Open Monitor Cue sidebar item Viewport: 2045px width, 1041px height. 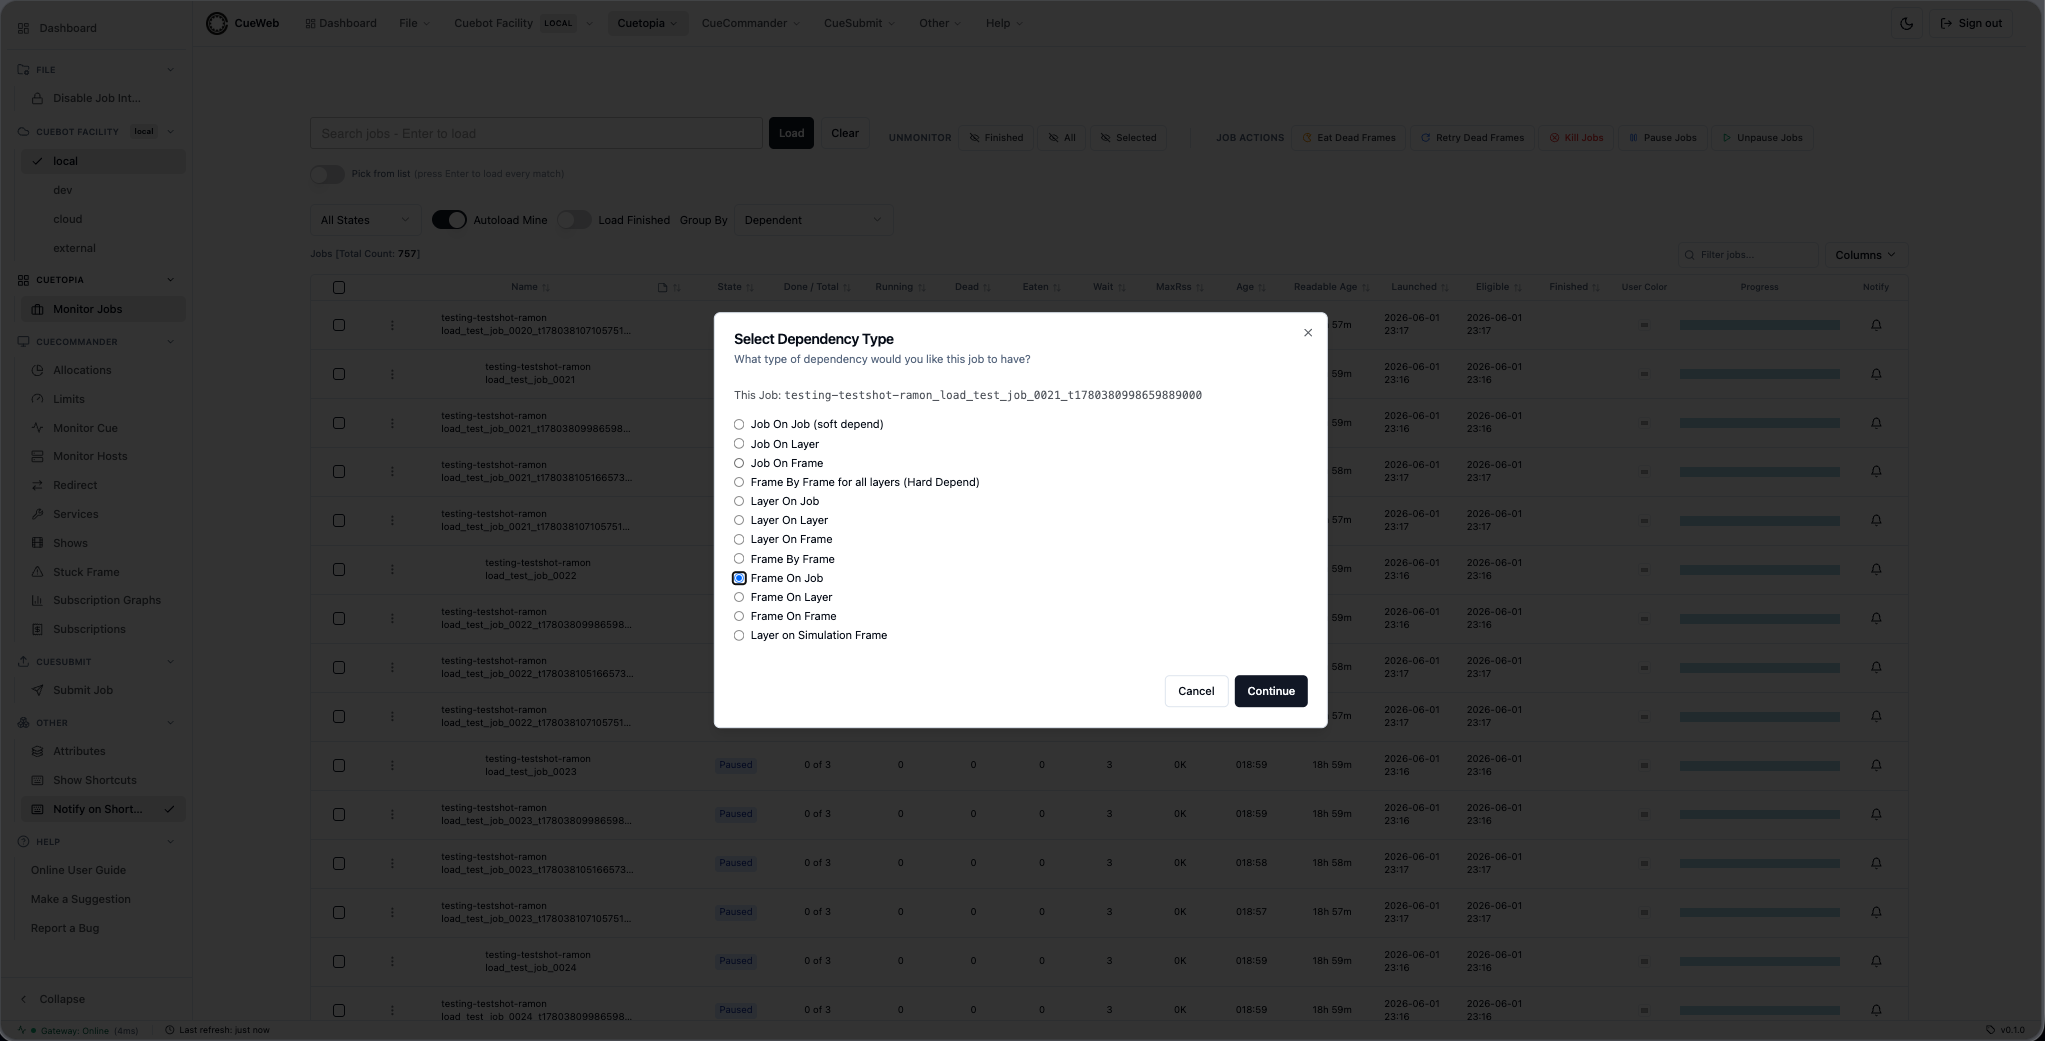coord(85,428)
